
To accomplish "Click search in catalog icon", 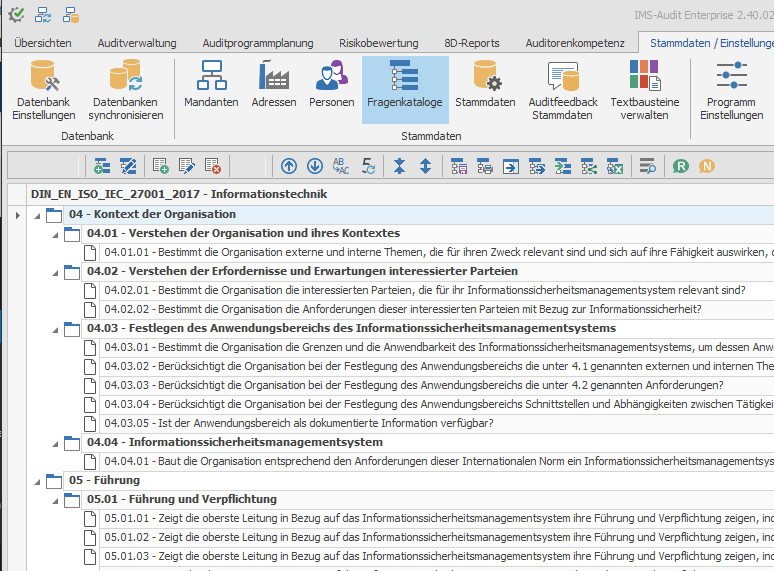I will pos(647,166).
